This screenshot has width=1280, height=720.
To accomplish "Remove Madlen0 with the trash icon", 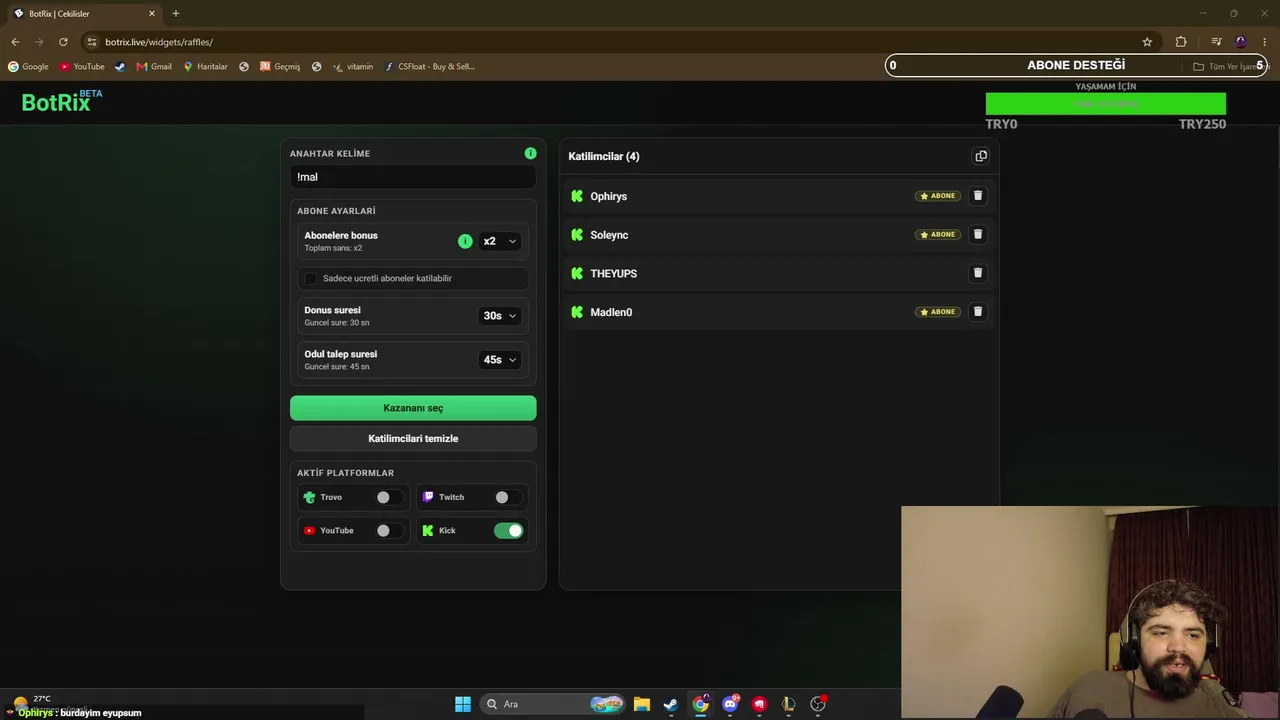I will [978, 312].
